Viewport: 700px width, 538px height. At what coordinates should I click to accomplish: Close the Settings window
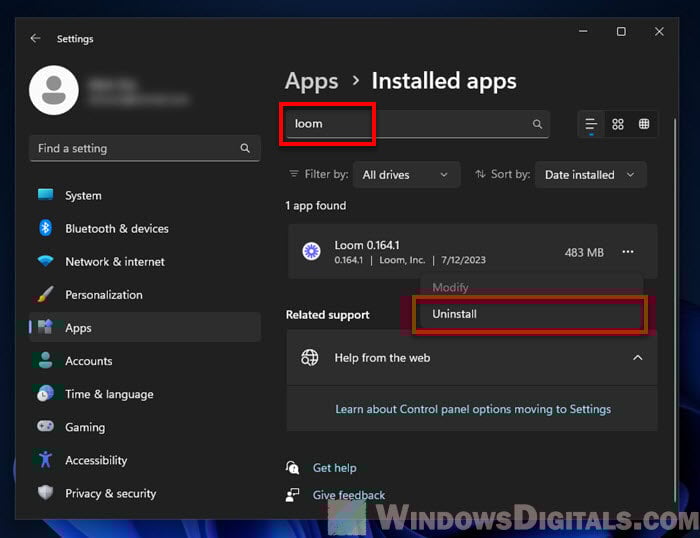click(x=659, y=32)
